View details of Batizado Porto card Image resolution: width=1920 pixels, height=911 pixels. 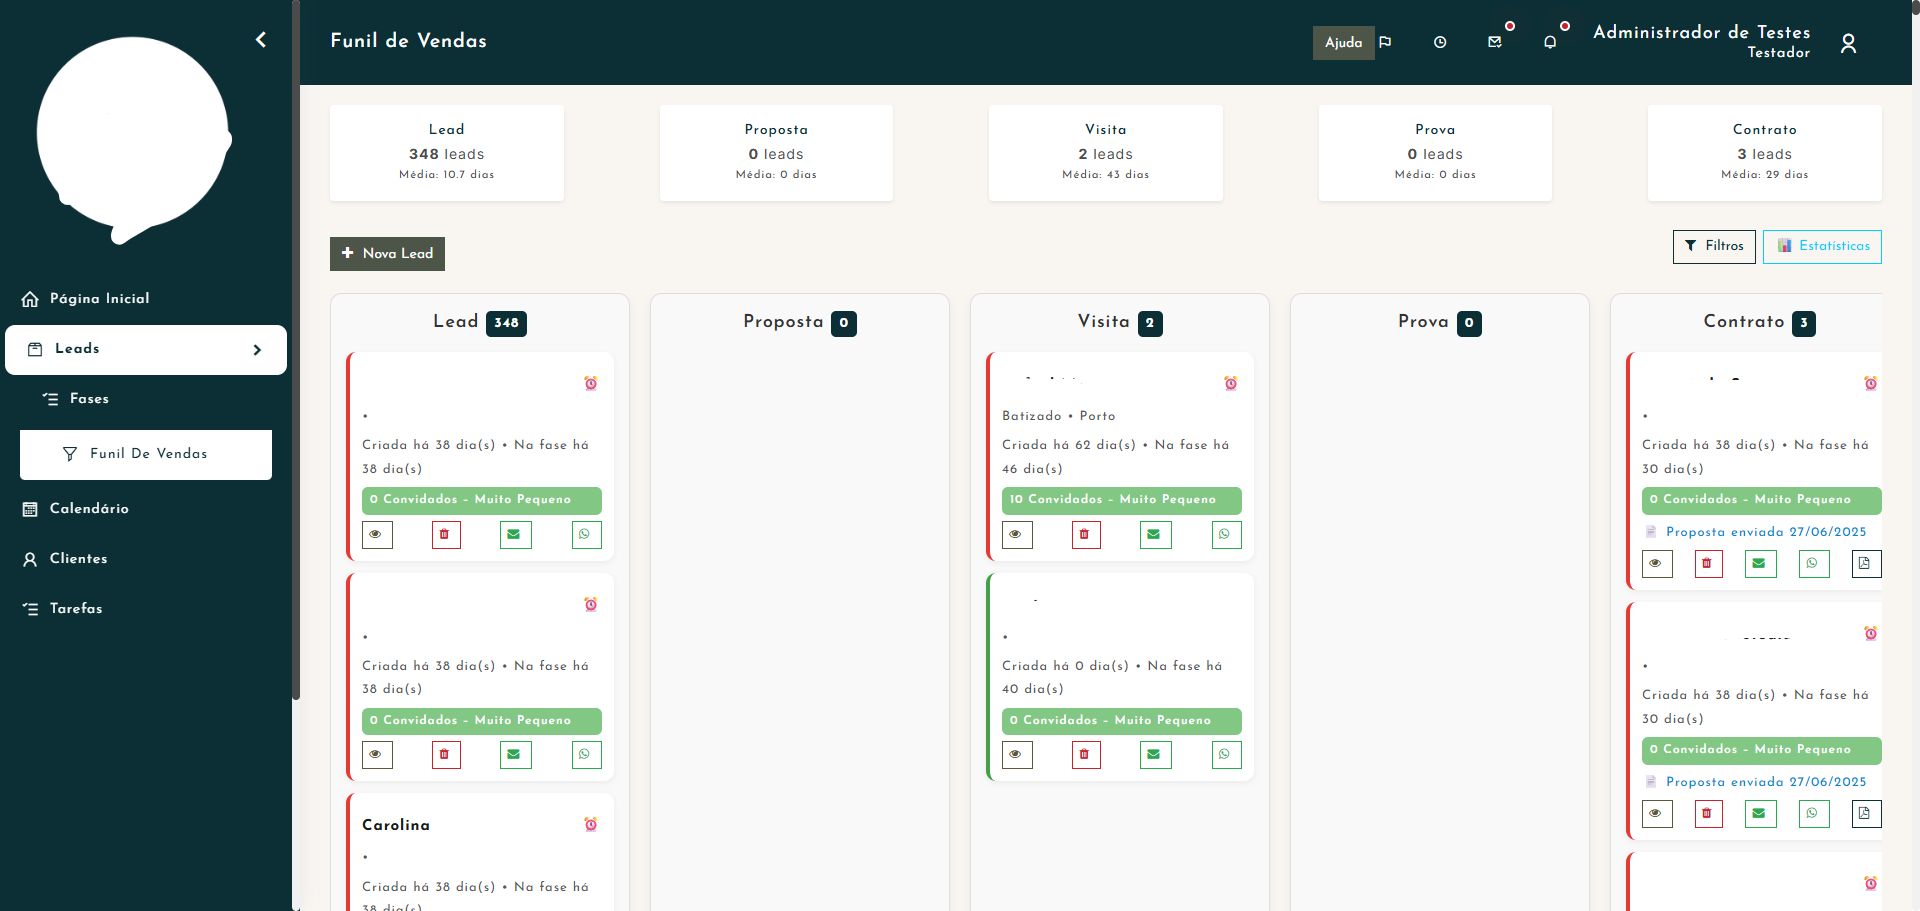pyautogui.click(x=1016, y=534)
